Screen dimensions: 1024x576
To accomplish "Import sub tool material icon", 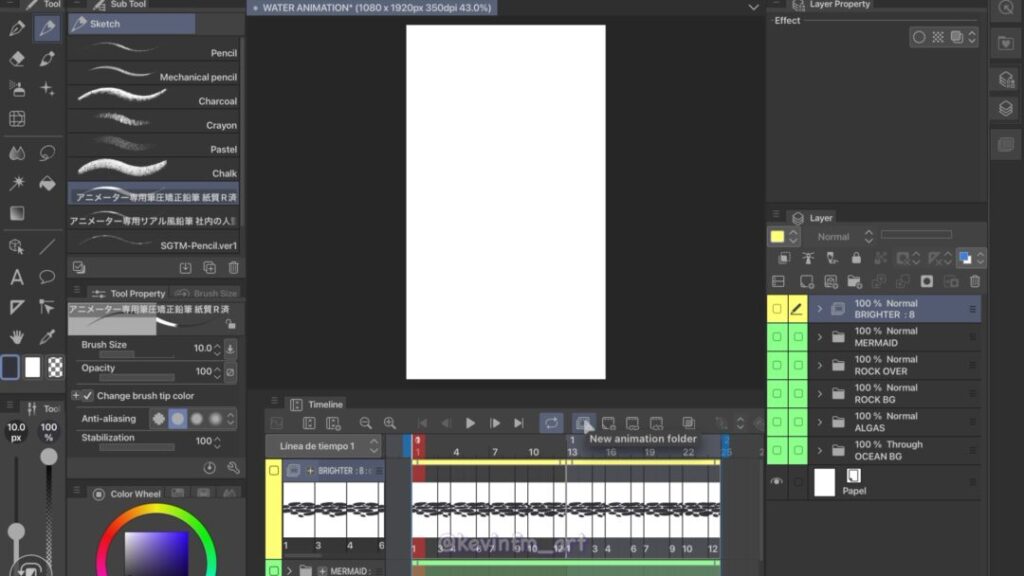I will (x=185, y=268).
